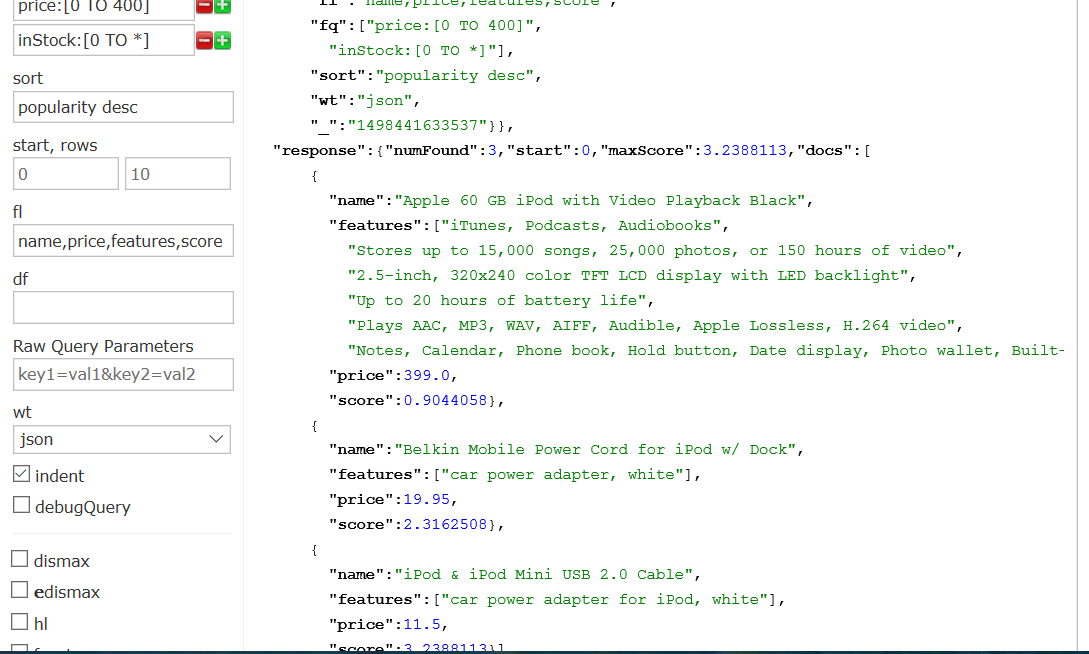Click the "inStock:[0 TO *]" value in JSON fq
Viewport: 1089px width, 654px height.
[x=412, y=51]
